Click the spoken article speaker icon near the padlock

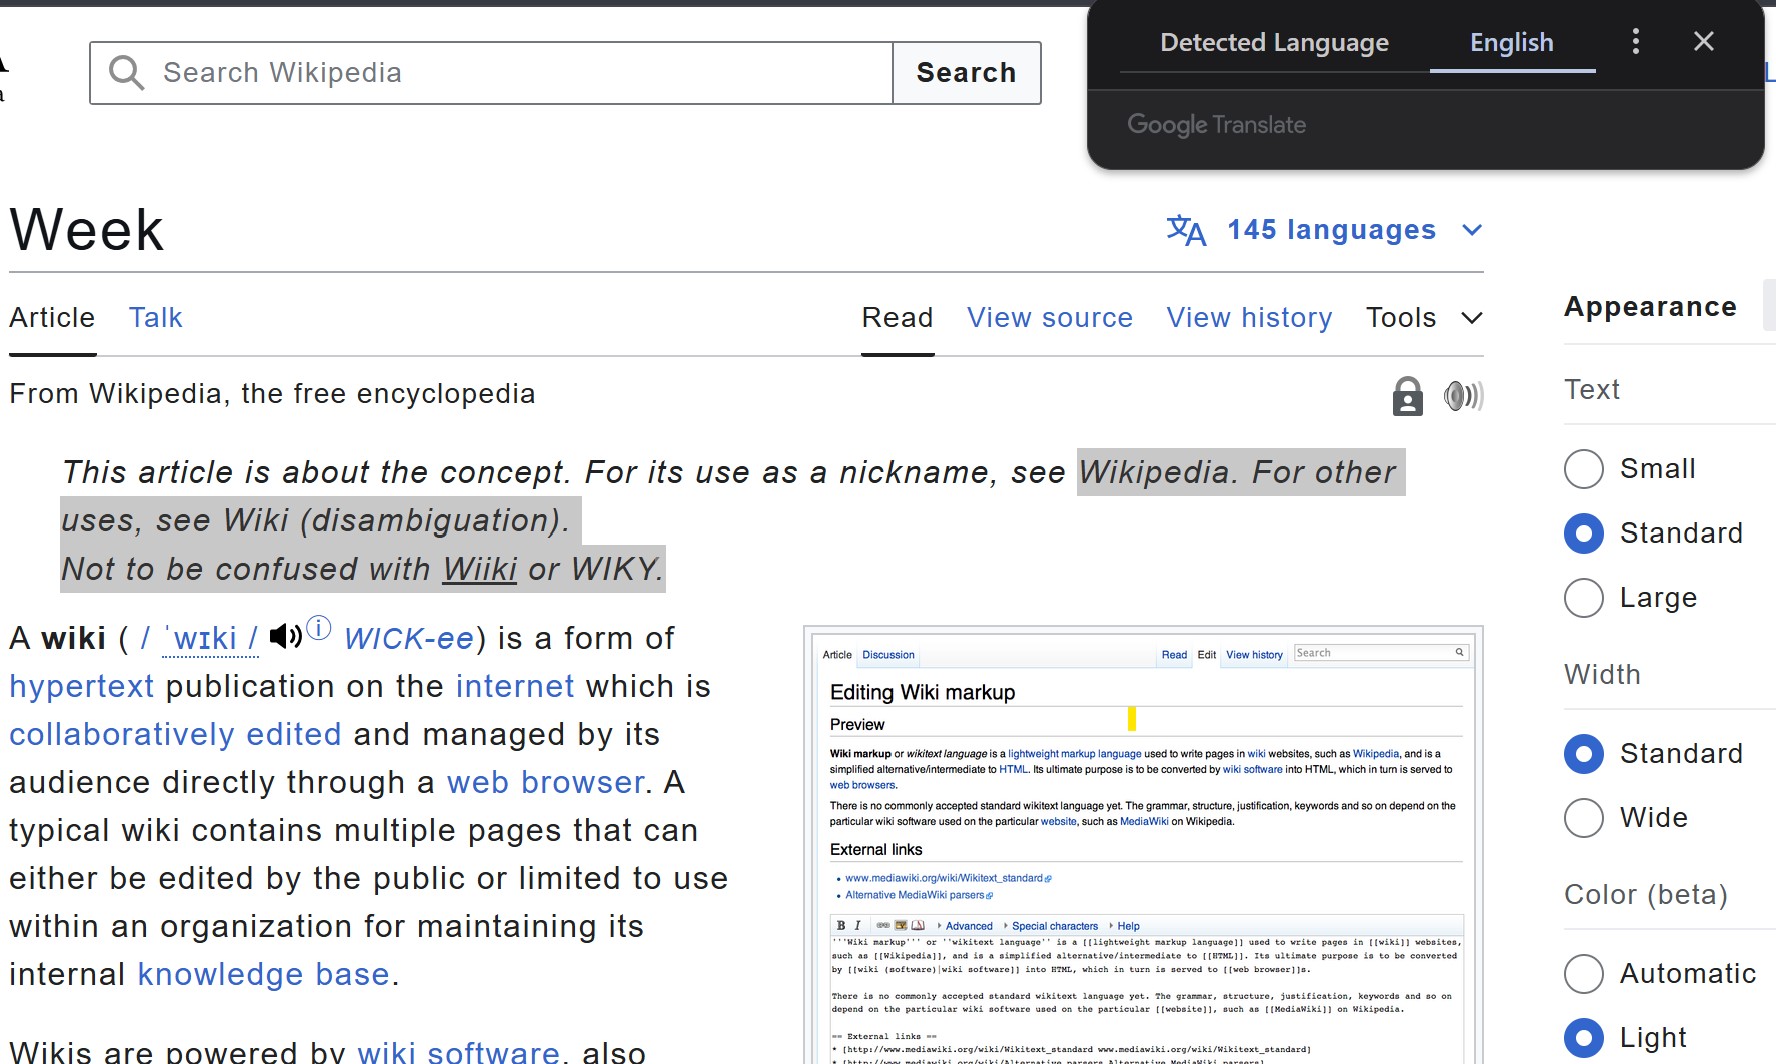[1463, 396]
